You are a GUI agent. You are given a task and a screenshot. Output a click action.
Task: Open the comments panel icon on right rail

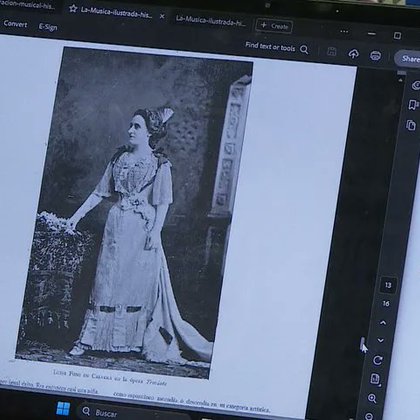click(x=416, y=85)
